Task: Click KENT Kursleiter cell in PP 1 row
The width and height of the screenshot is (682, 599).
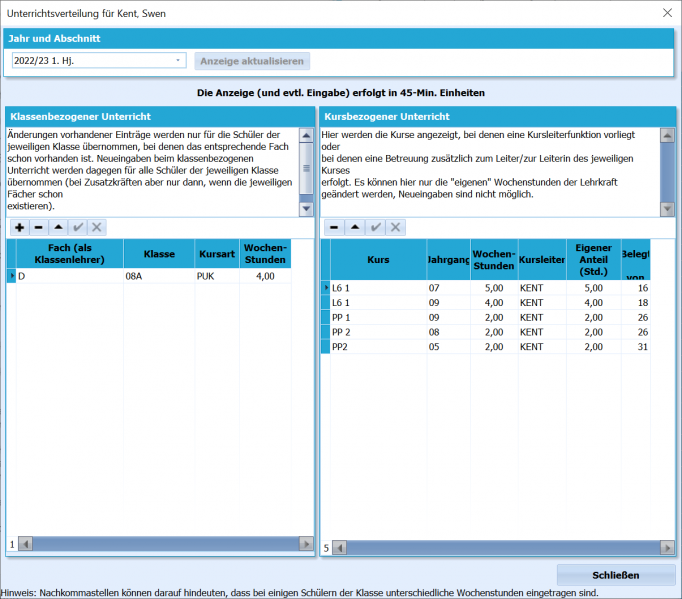Action: click(542, 318)
